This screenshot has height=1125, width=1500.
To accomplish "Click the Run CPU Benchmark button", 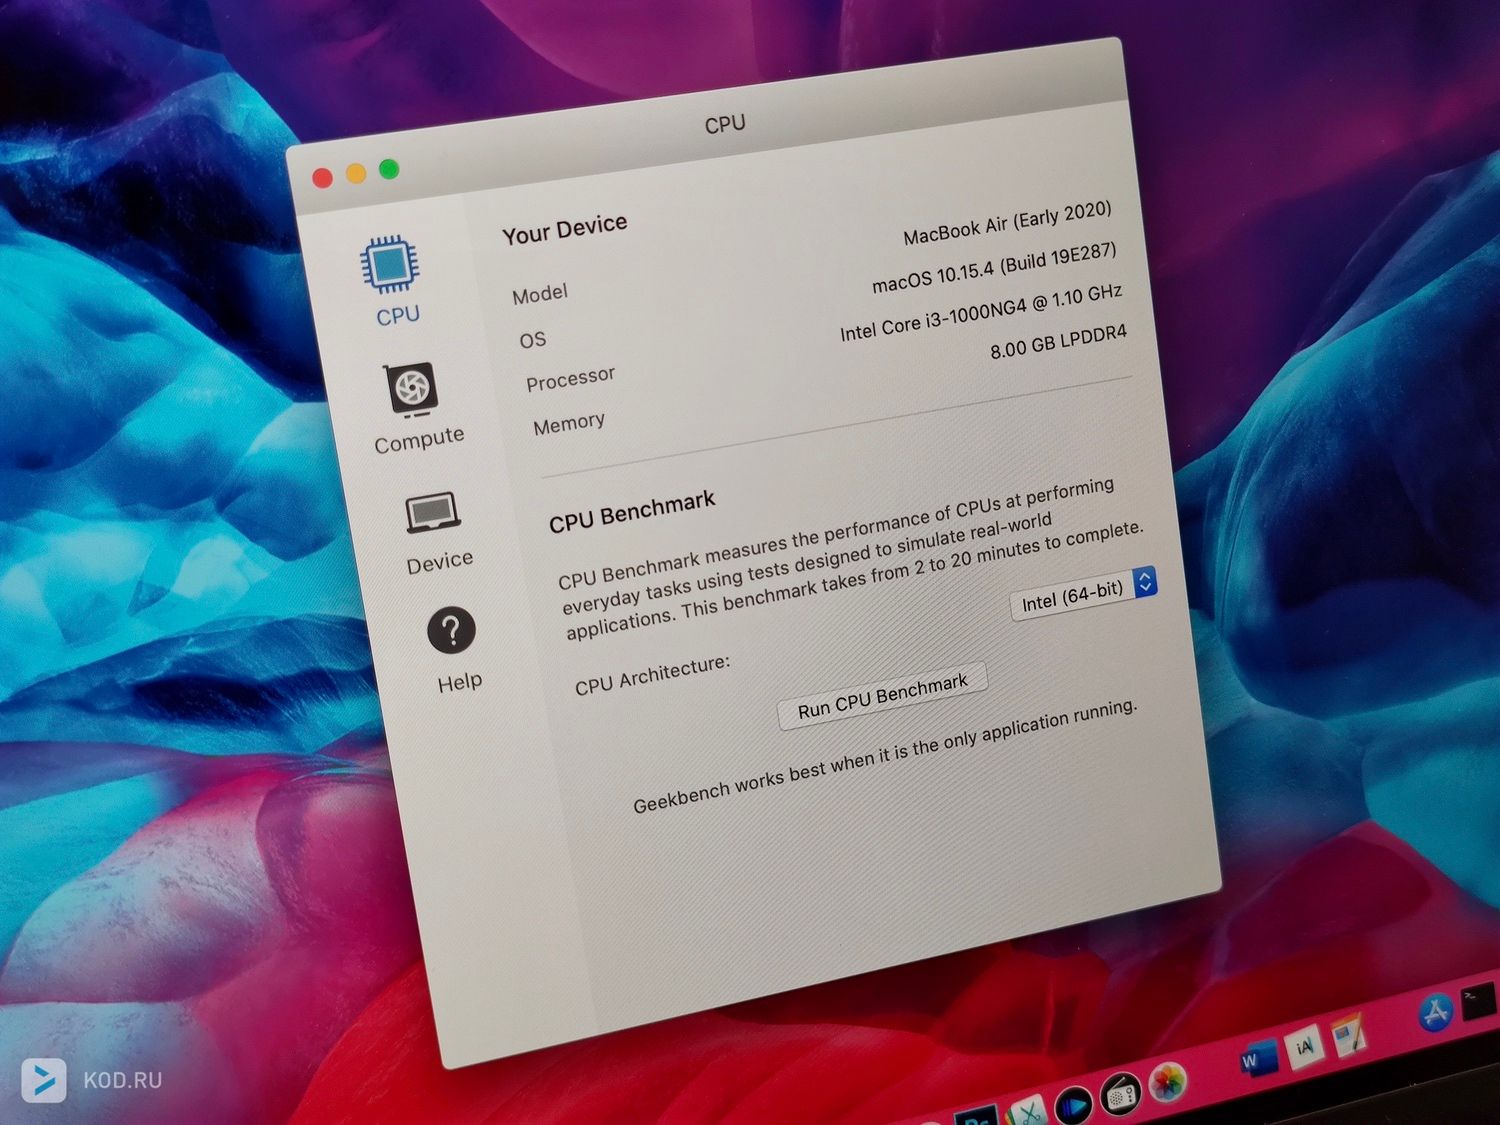I will tap(883, 695).
